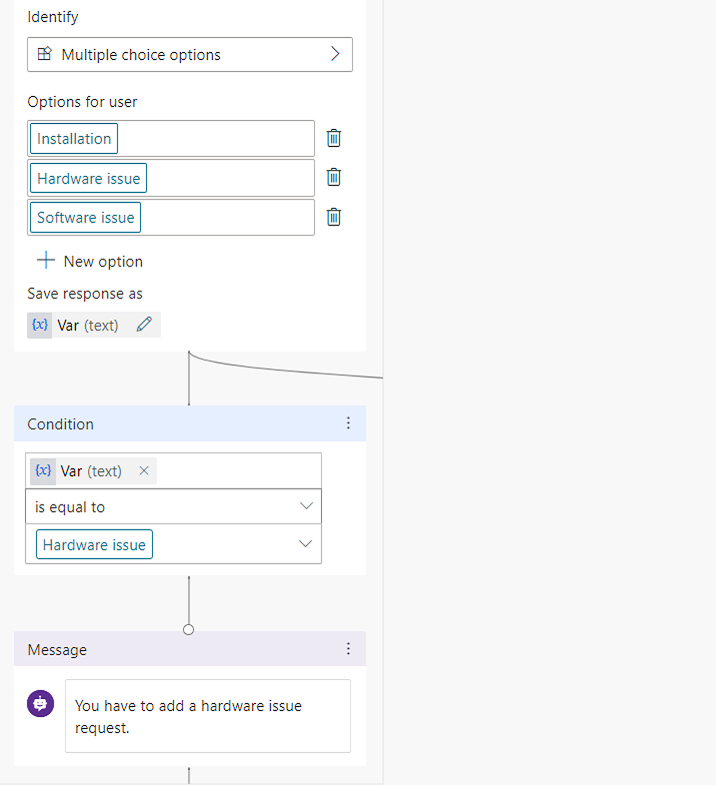This screenshot has width=716, height=785.
Task: Edit the Var response variable name
Action: [x=144, y=324]
